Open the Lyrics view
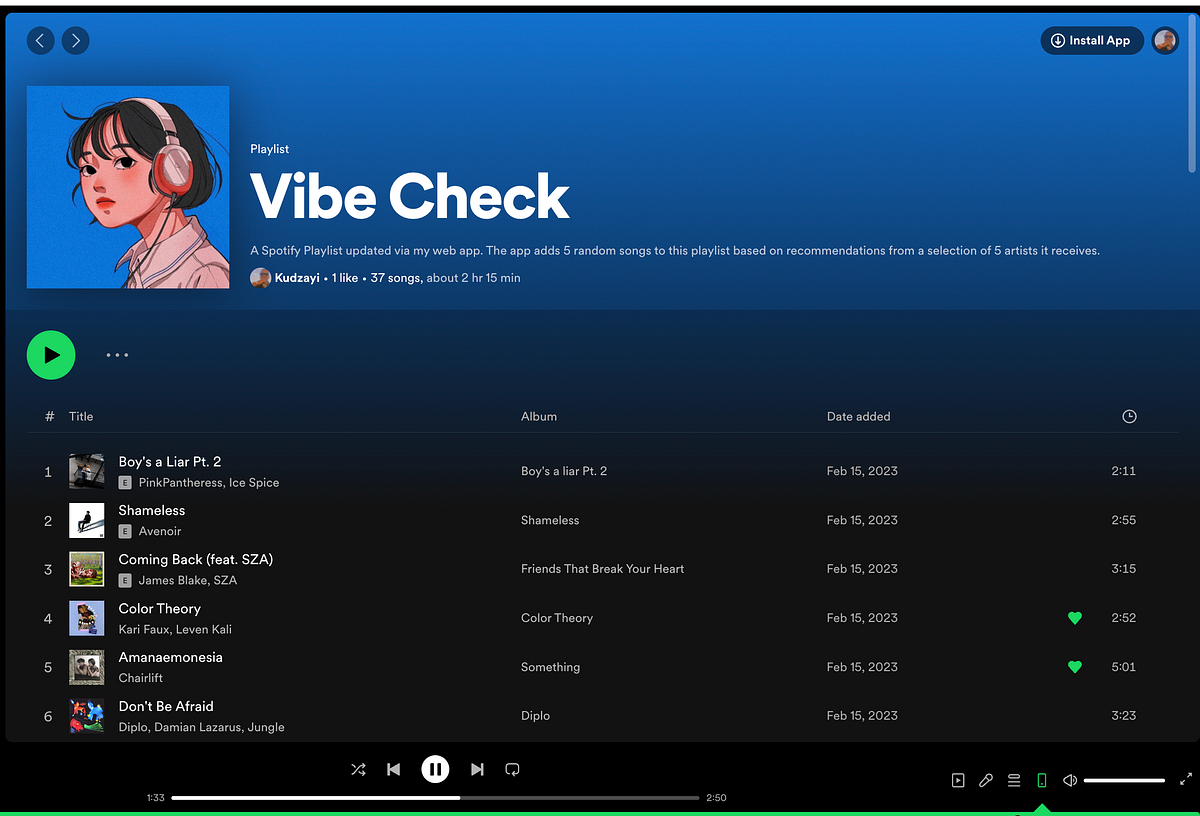Screen dimensions: 1200x816 tap(986, 780)
